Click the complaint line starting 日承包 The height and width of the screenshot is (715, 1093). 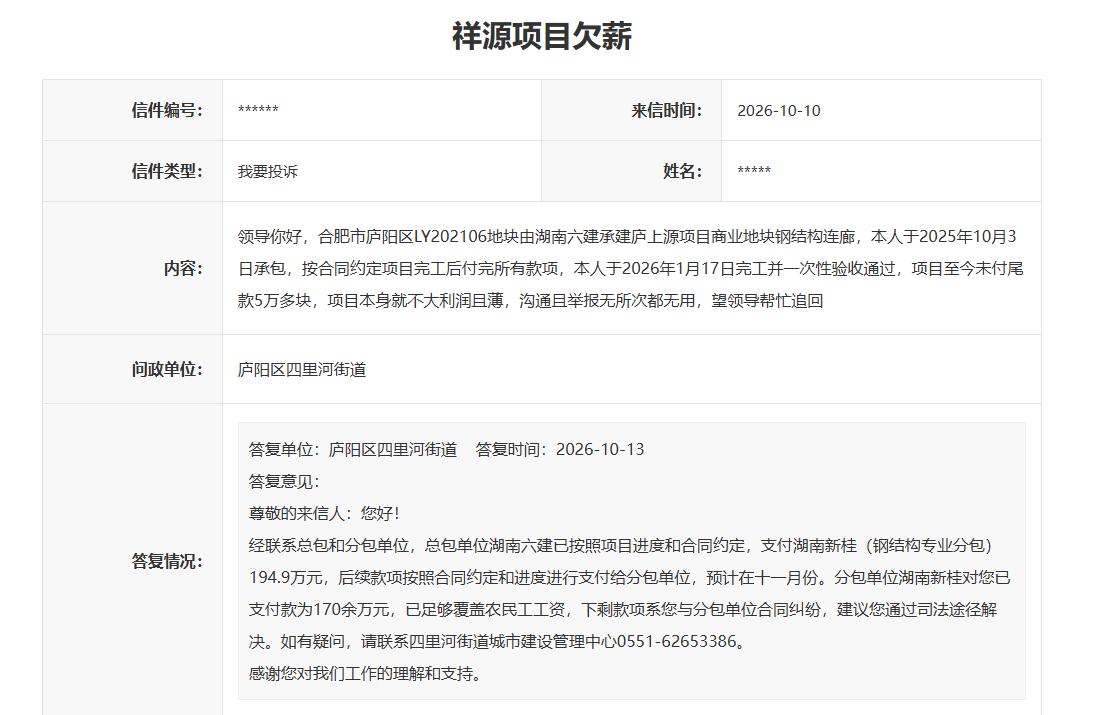pos(630,269)
